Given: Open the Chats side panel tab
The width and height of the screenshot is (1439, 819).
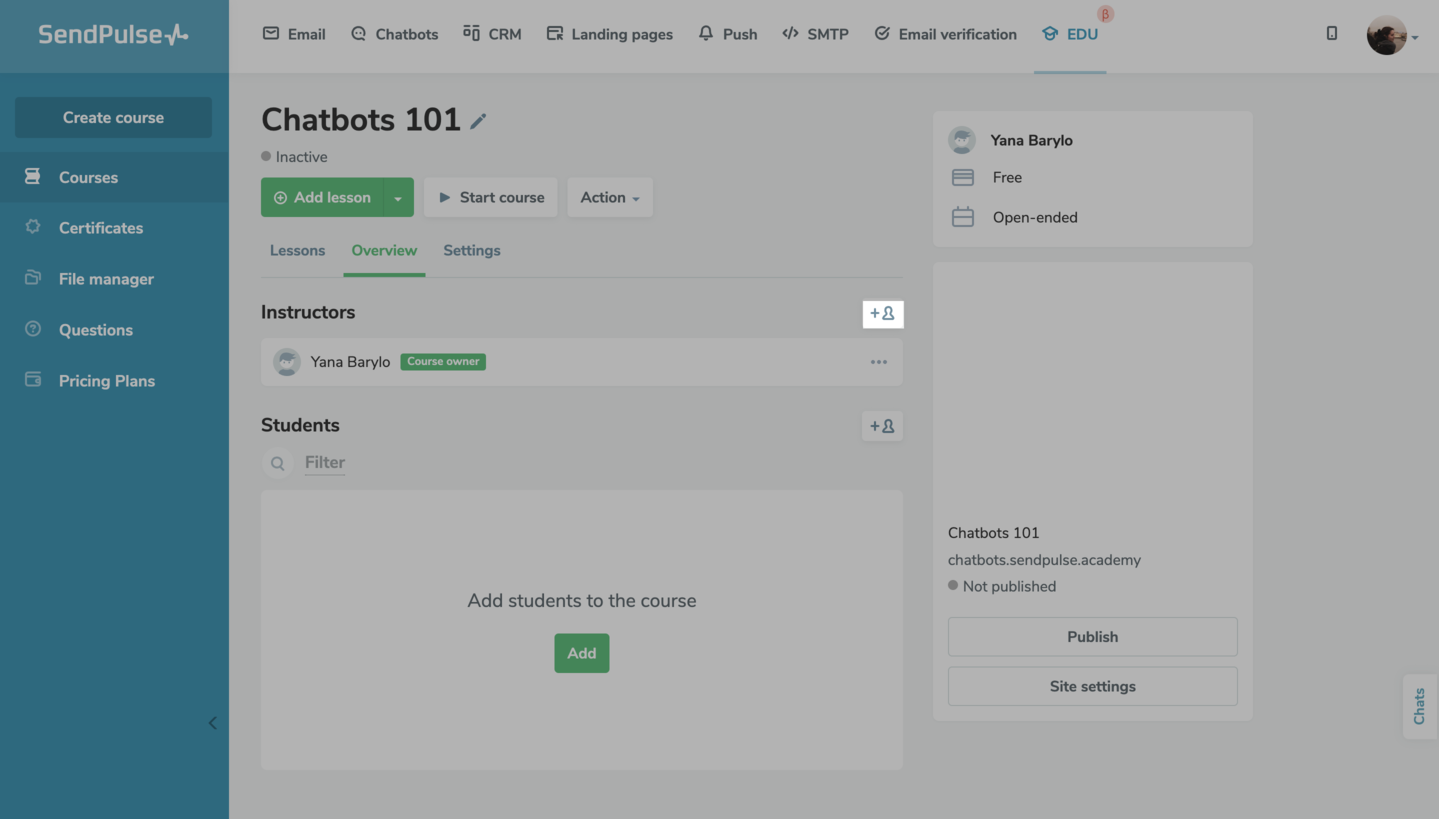Looking at the screenshot, I should point(1419,706).
